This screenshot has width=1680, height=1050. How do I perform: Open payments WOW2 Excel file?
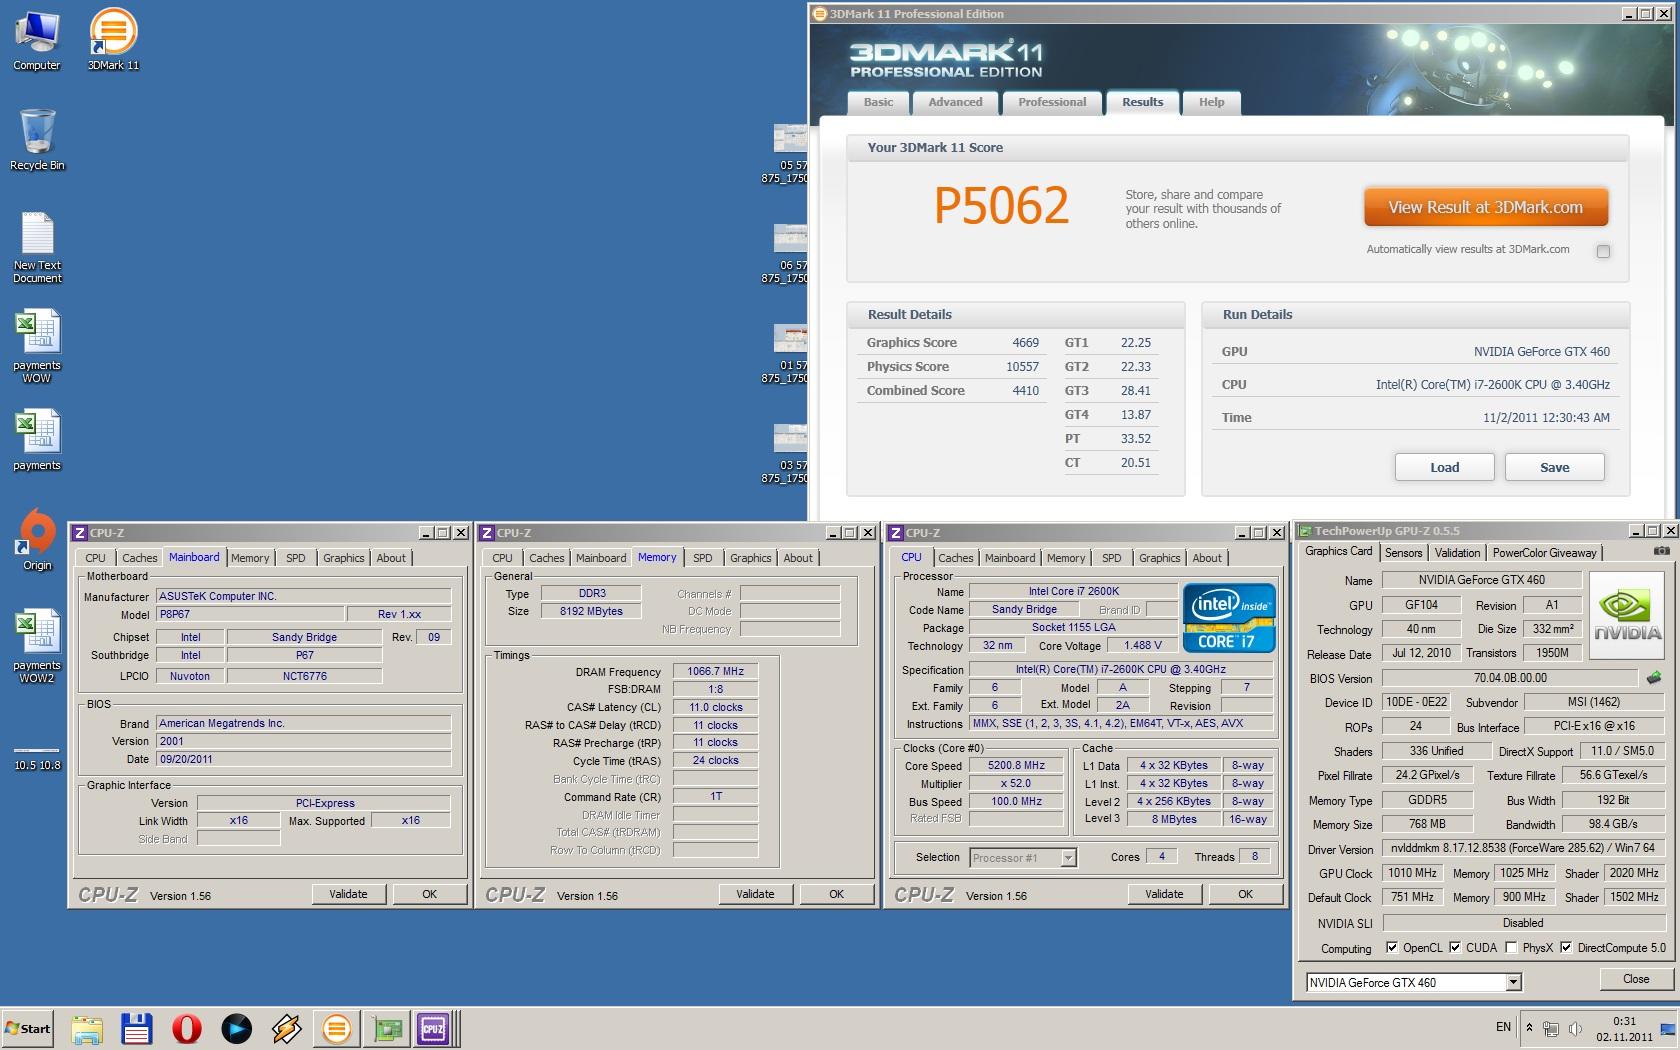(37, 646)
